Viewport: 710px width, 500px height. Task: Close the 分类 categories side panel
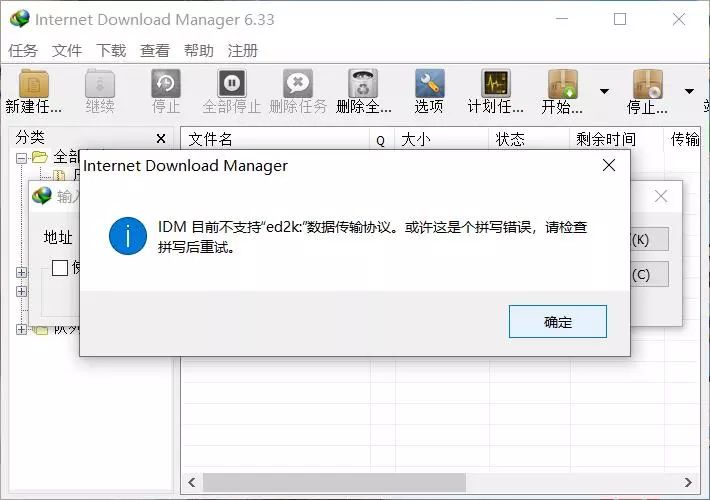[x=161, y=139]
